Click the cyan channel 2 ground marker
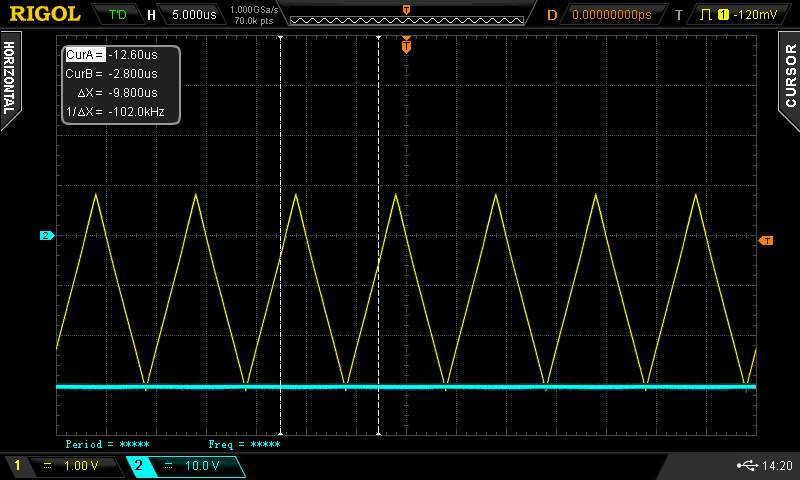Image resolution: width=800 pixels, height=480 pixels. (45, 236)
